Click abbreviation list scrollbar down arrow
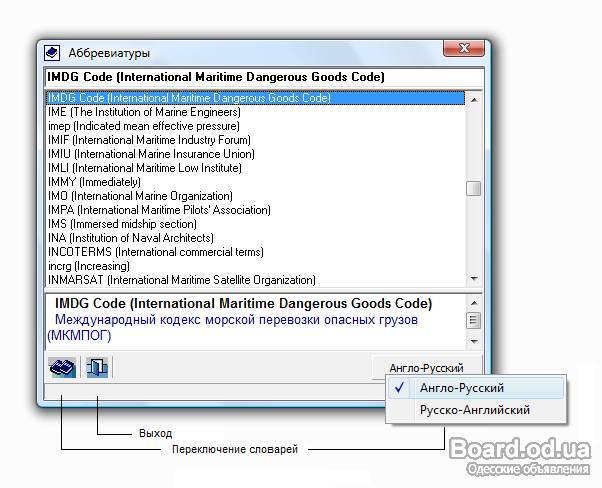This screenshot has width=602, height=488. (x=474, y=279)
